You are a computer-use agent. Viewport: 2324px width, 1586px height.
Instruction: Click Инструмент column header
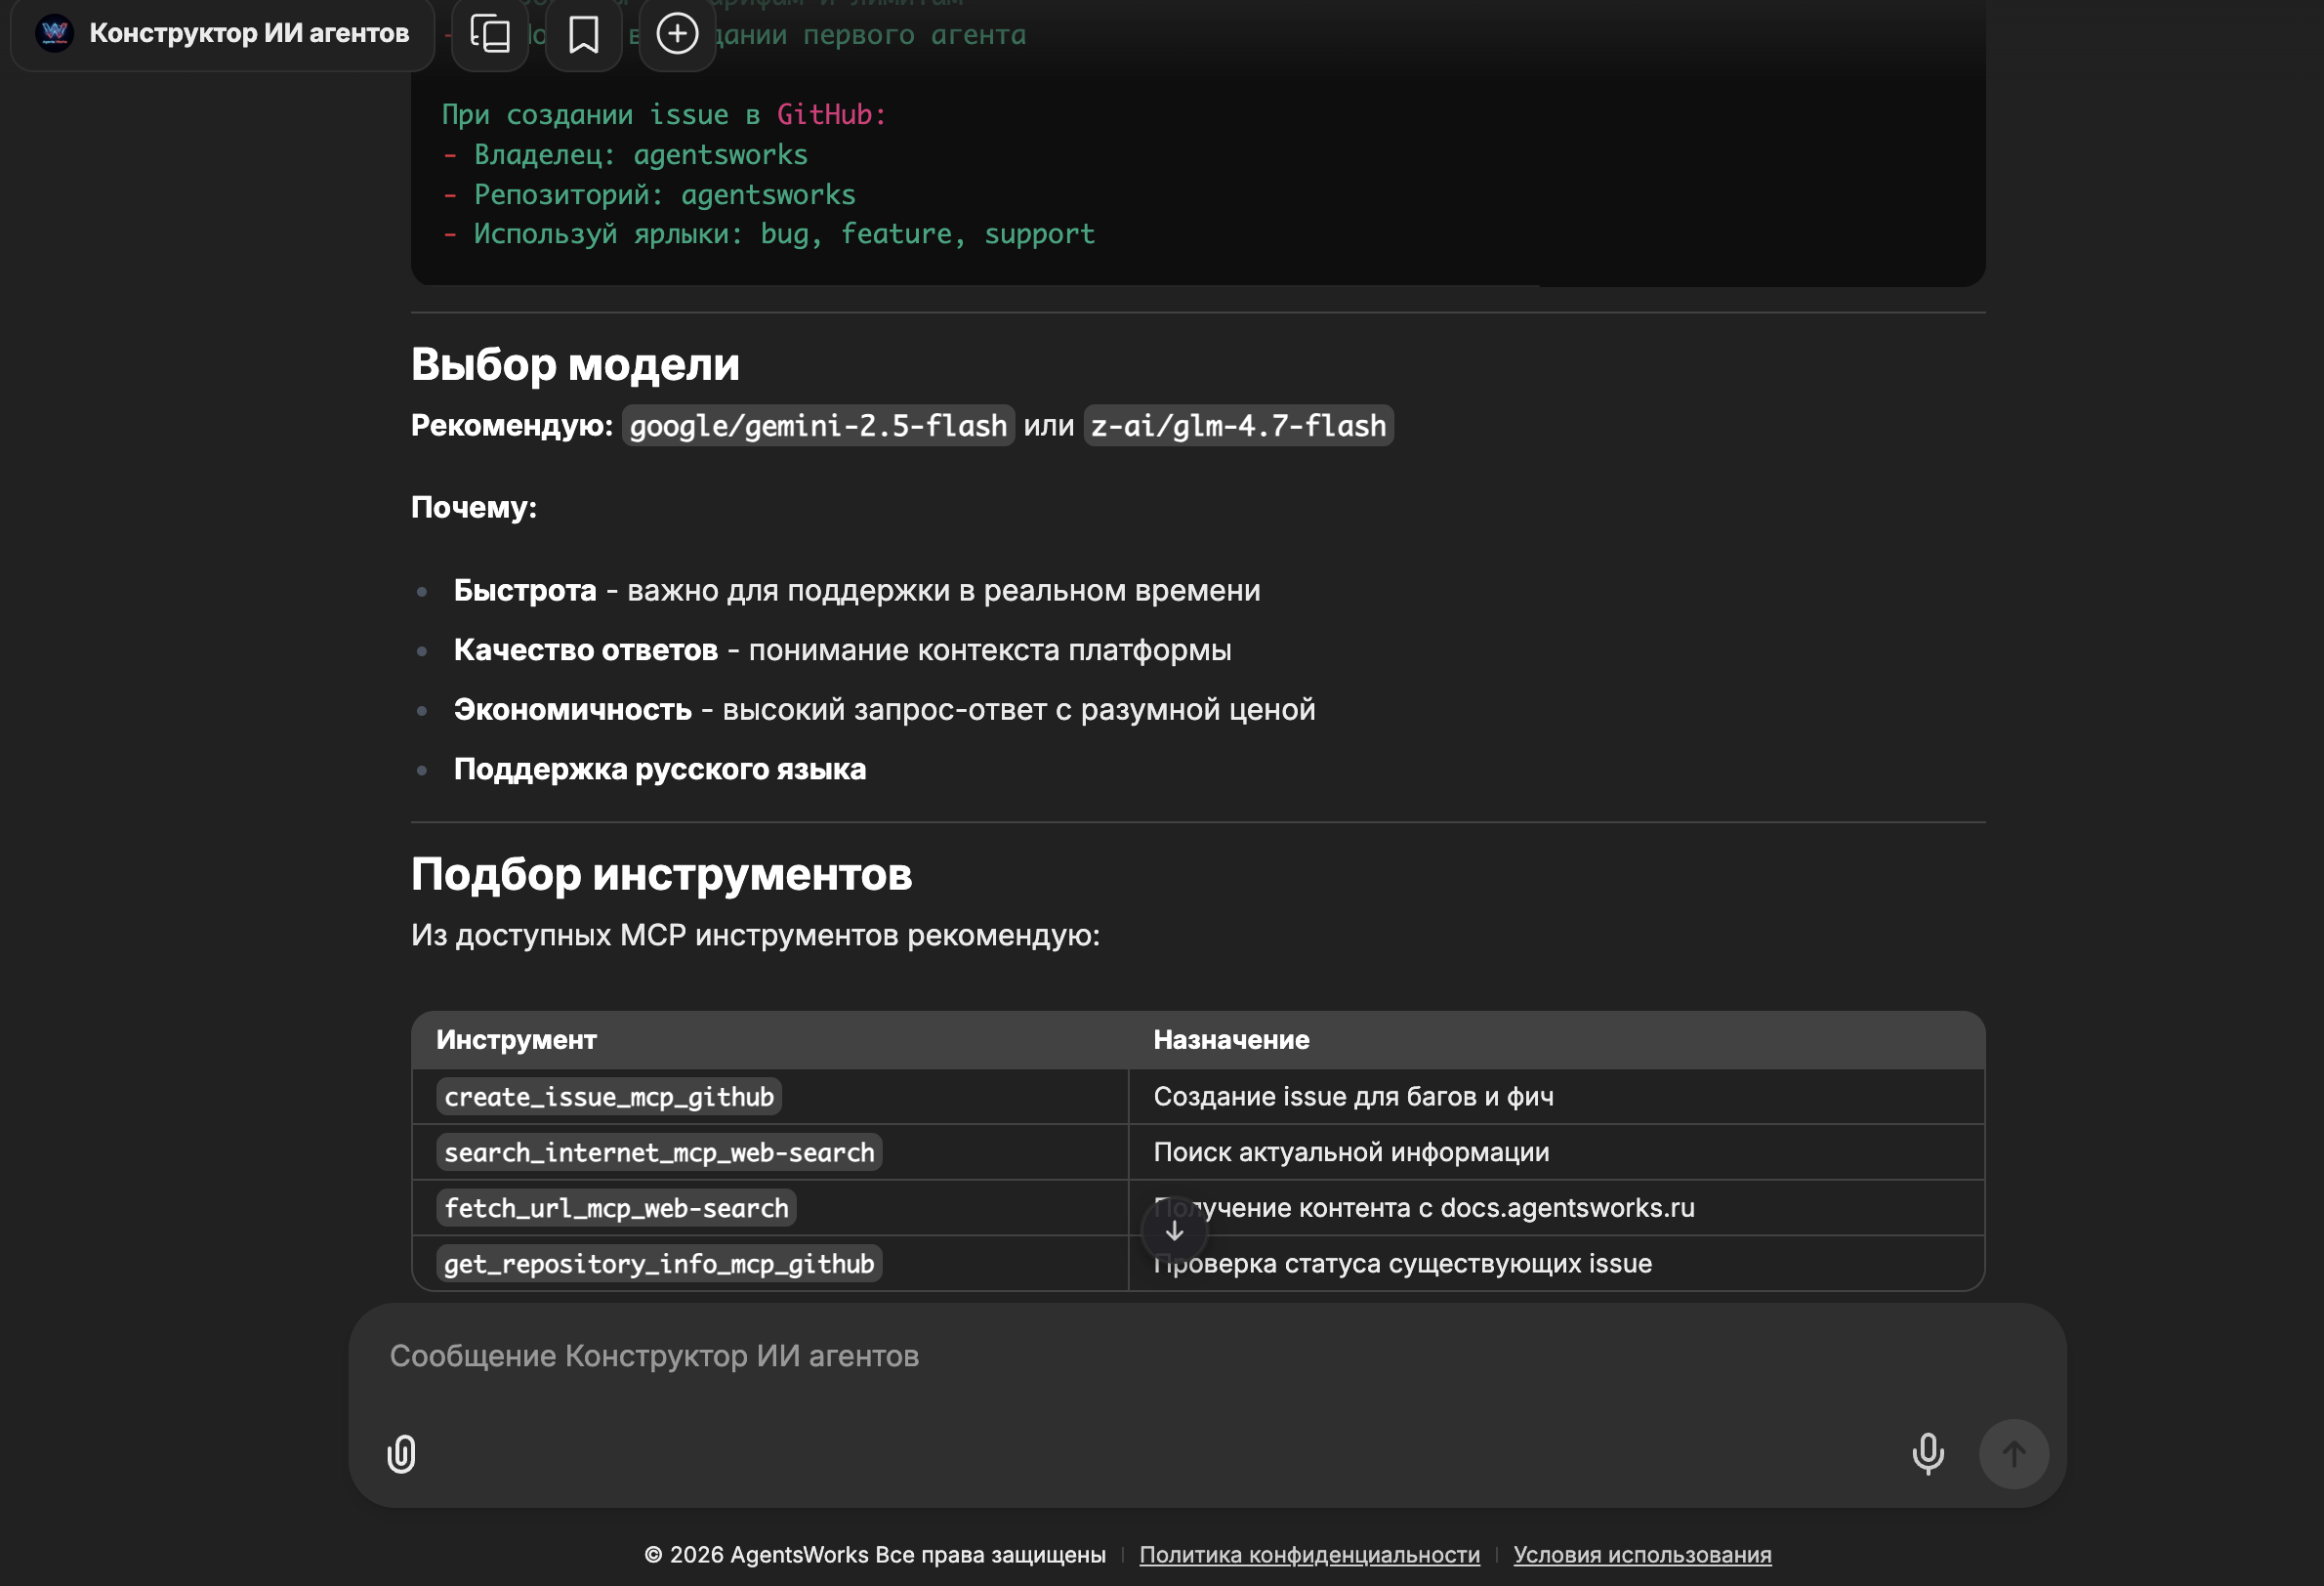(x=516, y=1040)
